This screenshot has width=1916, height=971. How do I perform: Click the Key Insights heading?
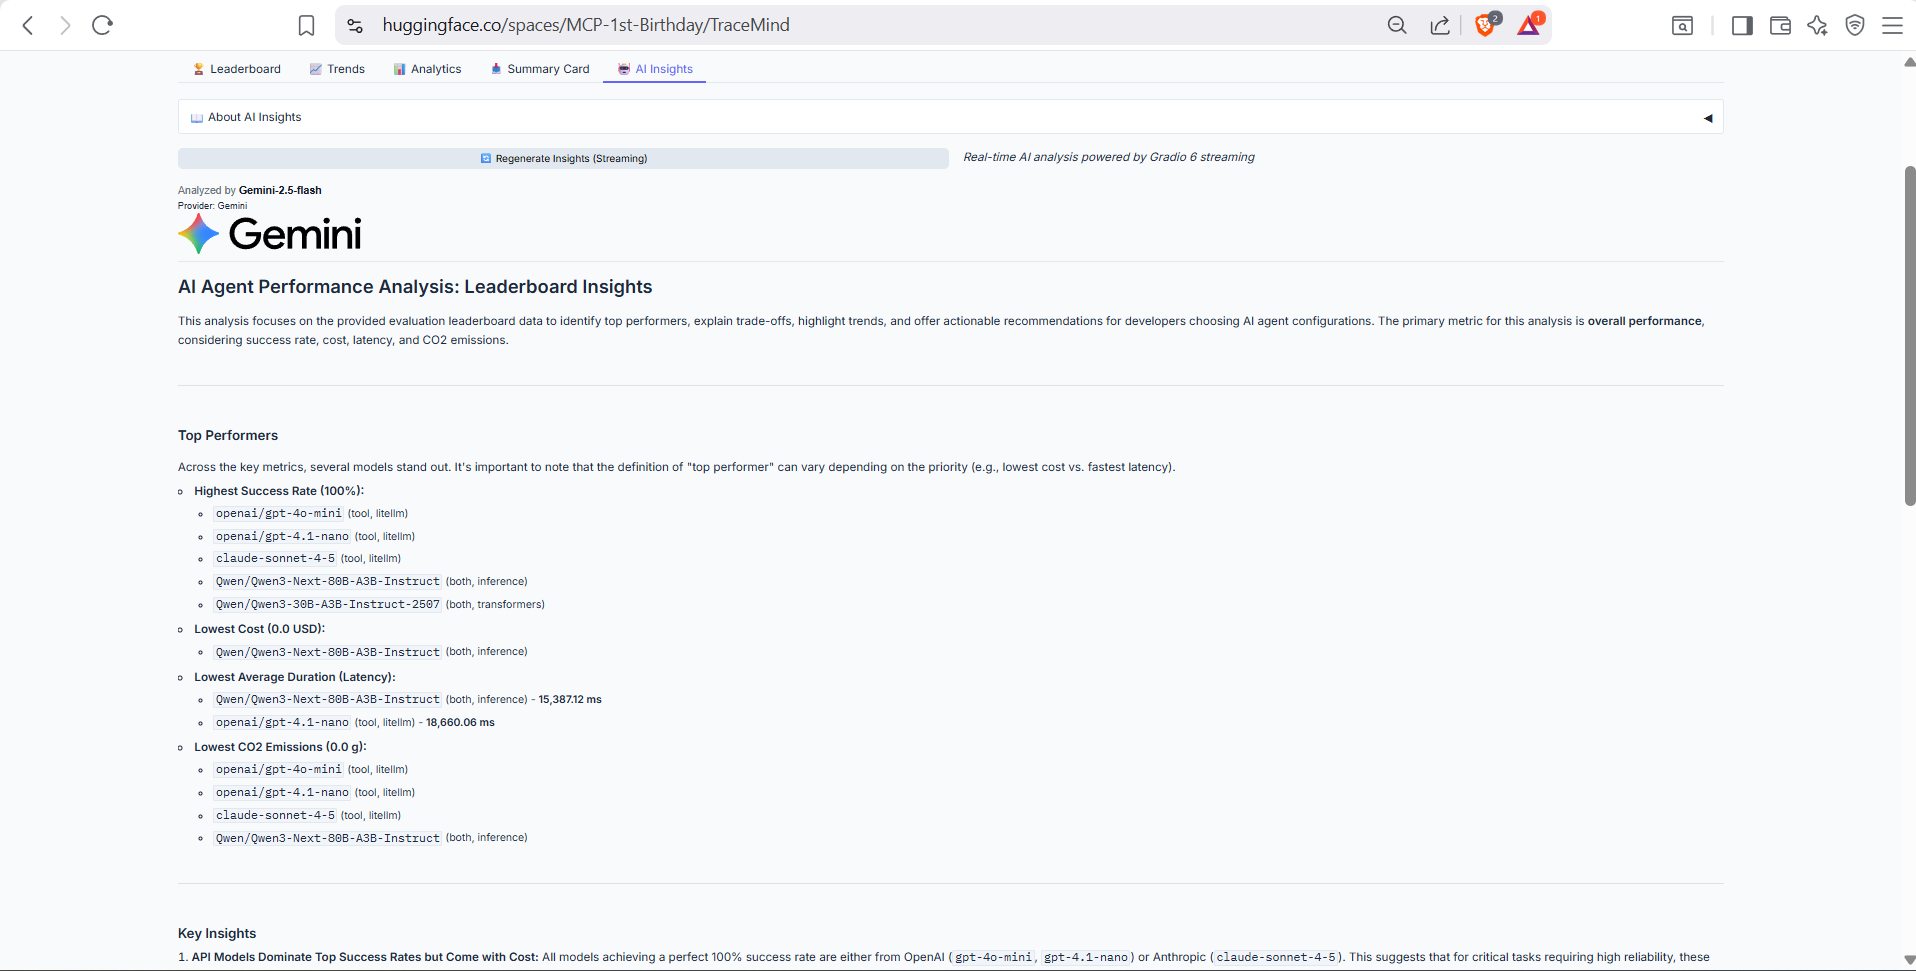pyautogui.click(x=217, y=933)
